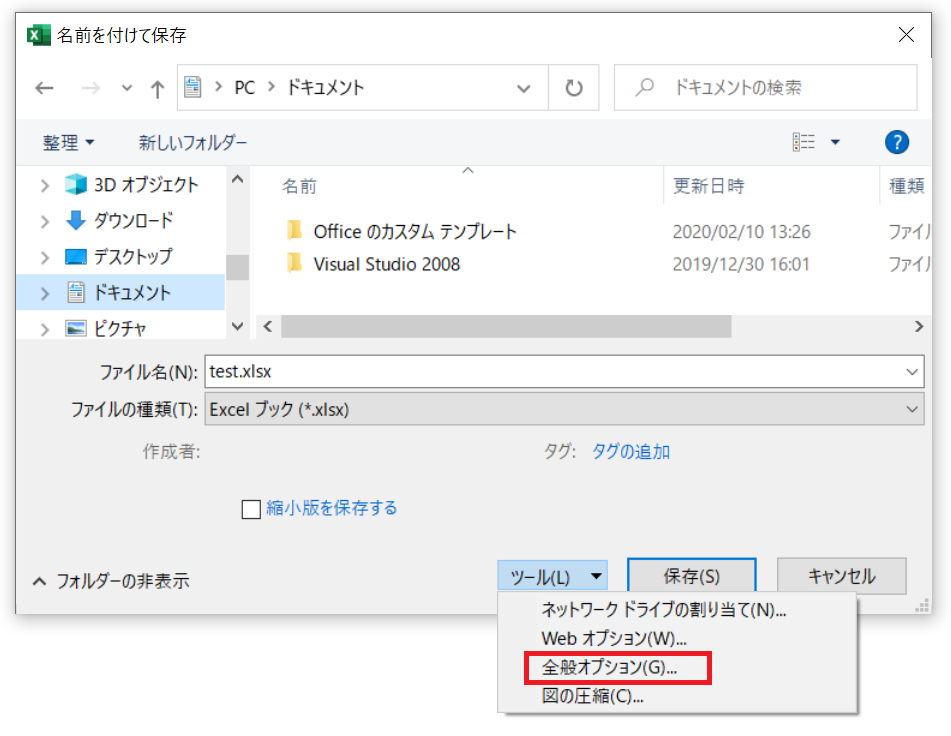
Task: Click the キャンセル button
Action: pyautogui.click(x=841, y=576)
